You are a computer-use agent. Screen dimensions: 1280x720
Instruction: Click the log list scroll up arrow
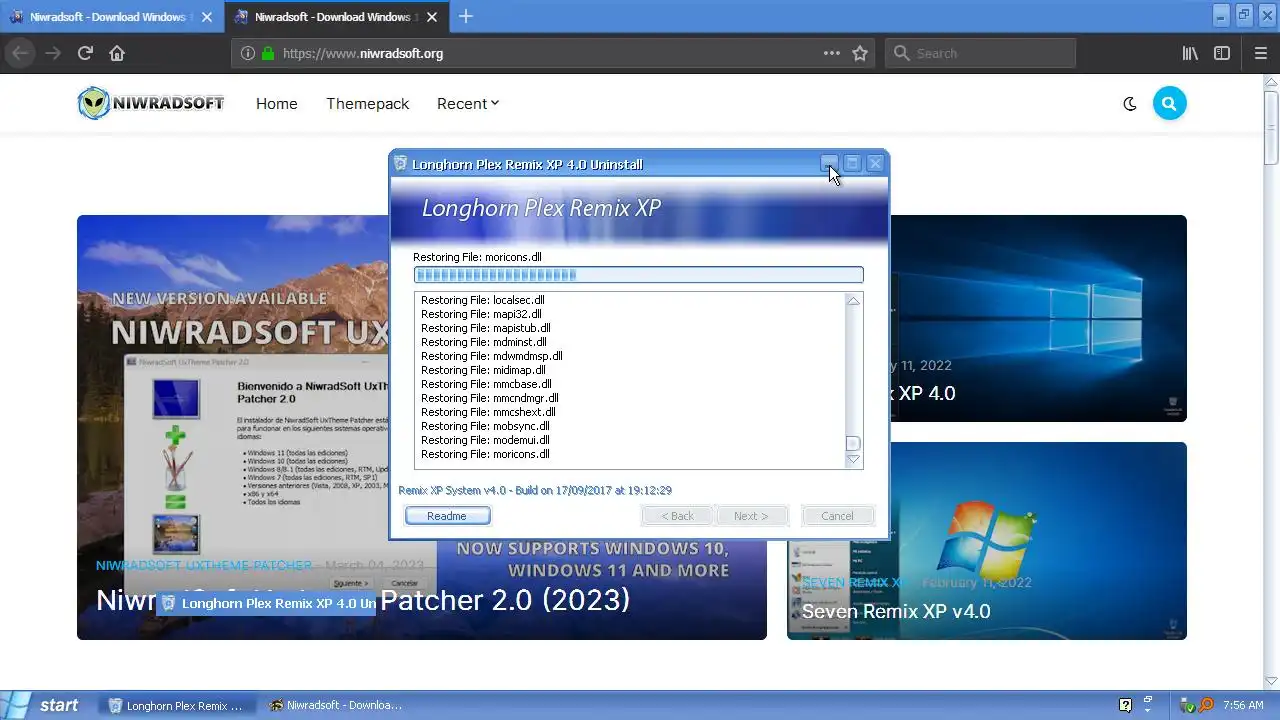point(853,300)
